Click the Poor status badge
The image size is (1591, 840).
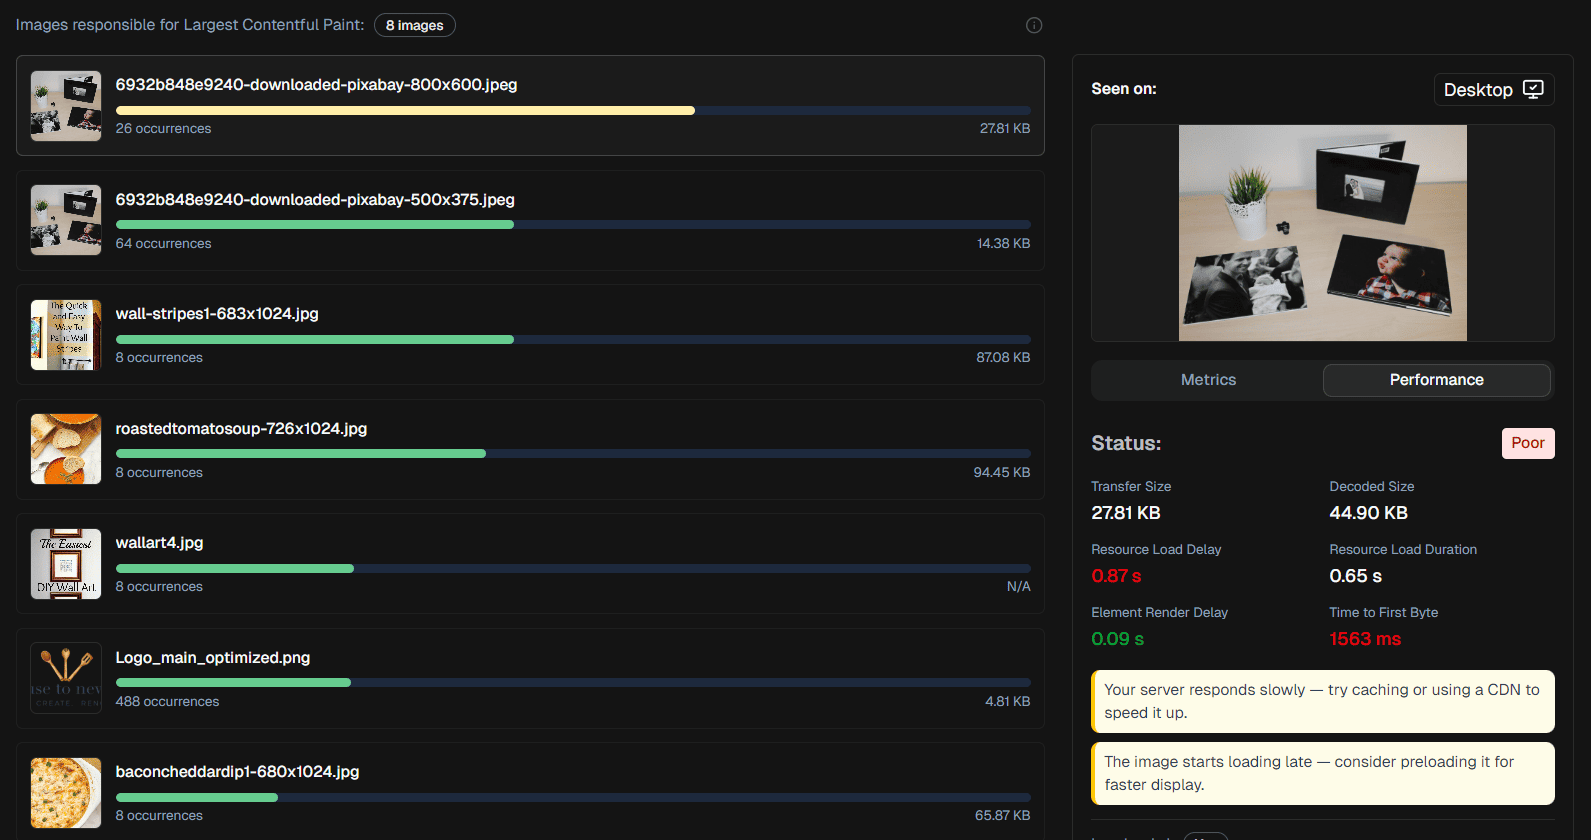pos(1527,443)
